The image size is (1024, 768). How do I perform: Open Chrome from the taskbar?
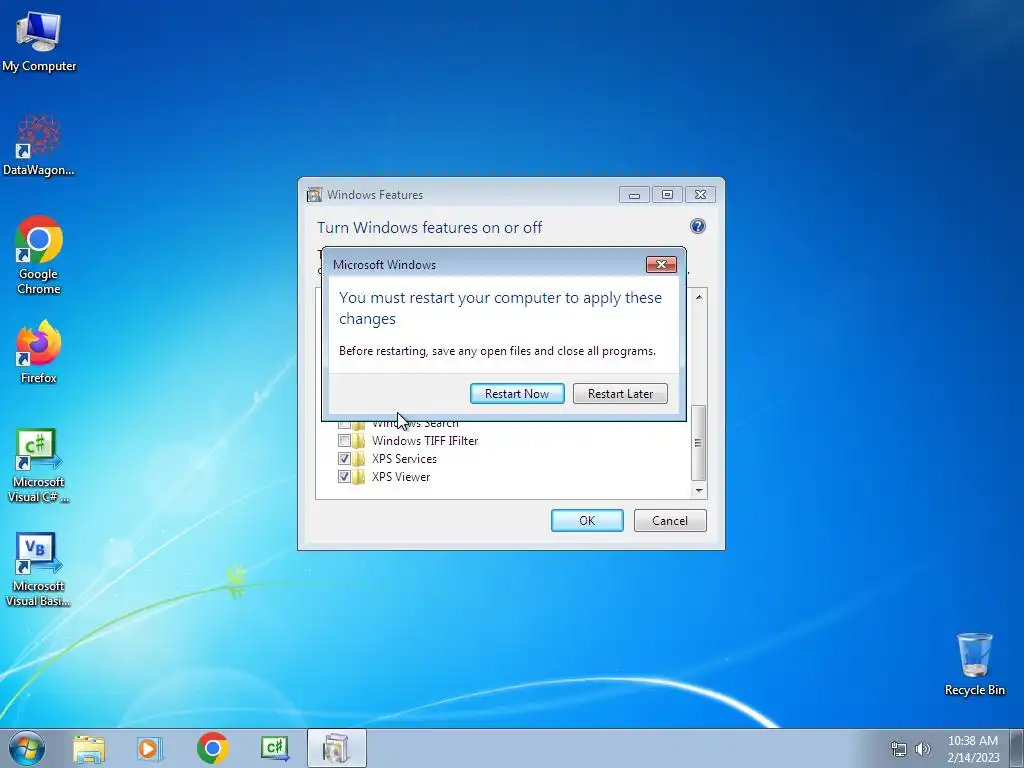tap(212, 748)
